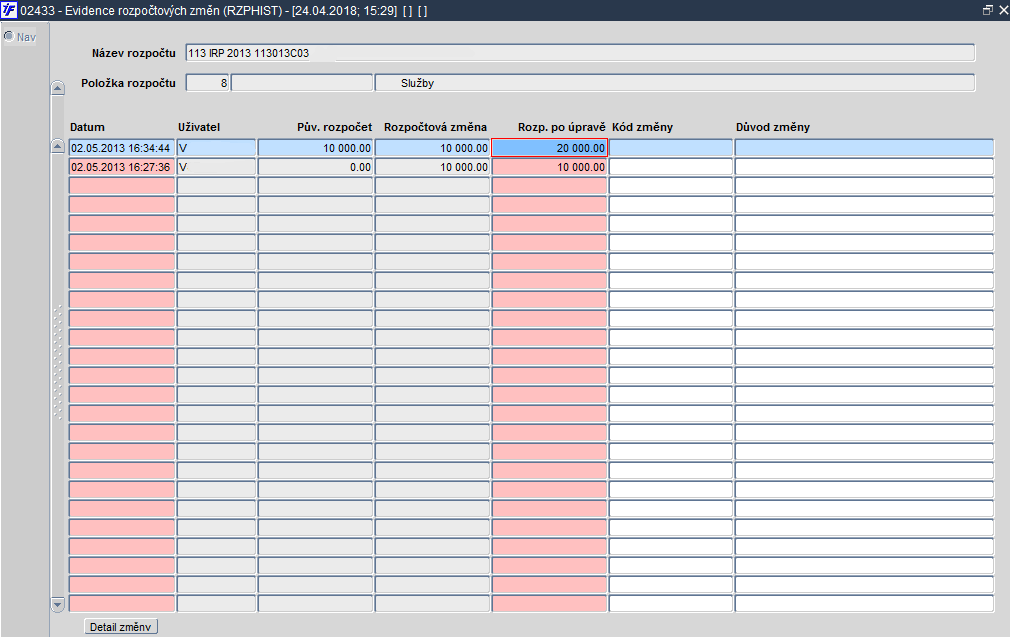
Task: Click the Kód změny column header
Action: pyautogui.click(x=642, y=127)
